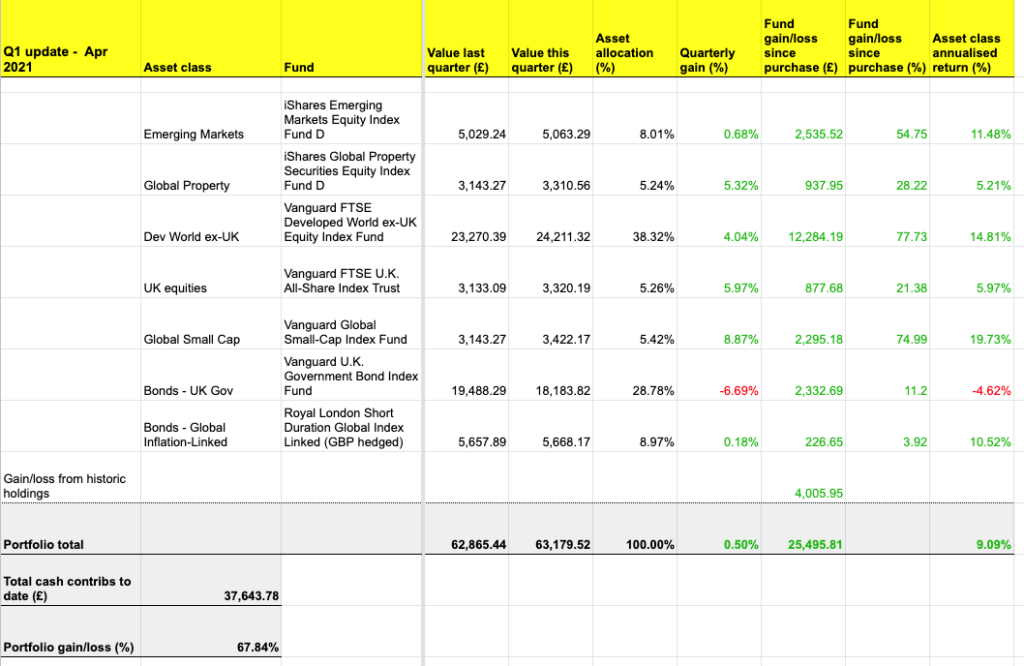Select the 19,488.29 value cell
This screenshot has height=666, width=1024.
tap(466, 375)
